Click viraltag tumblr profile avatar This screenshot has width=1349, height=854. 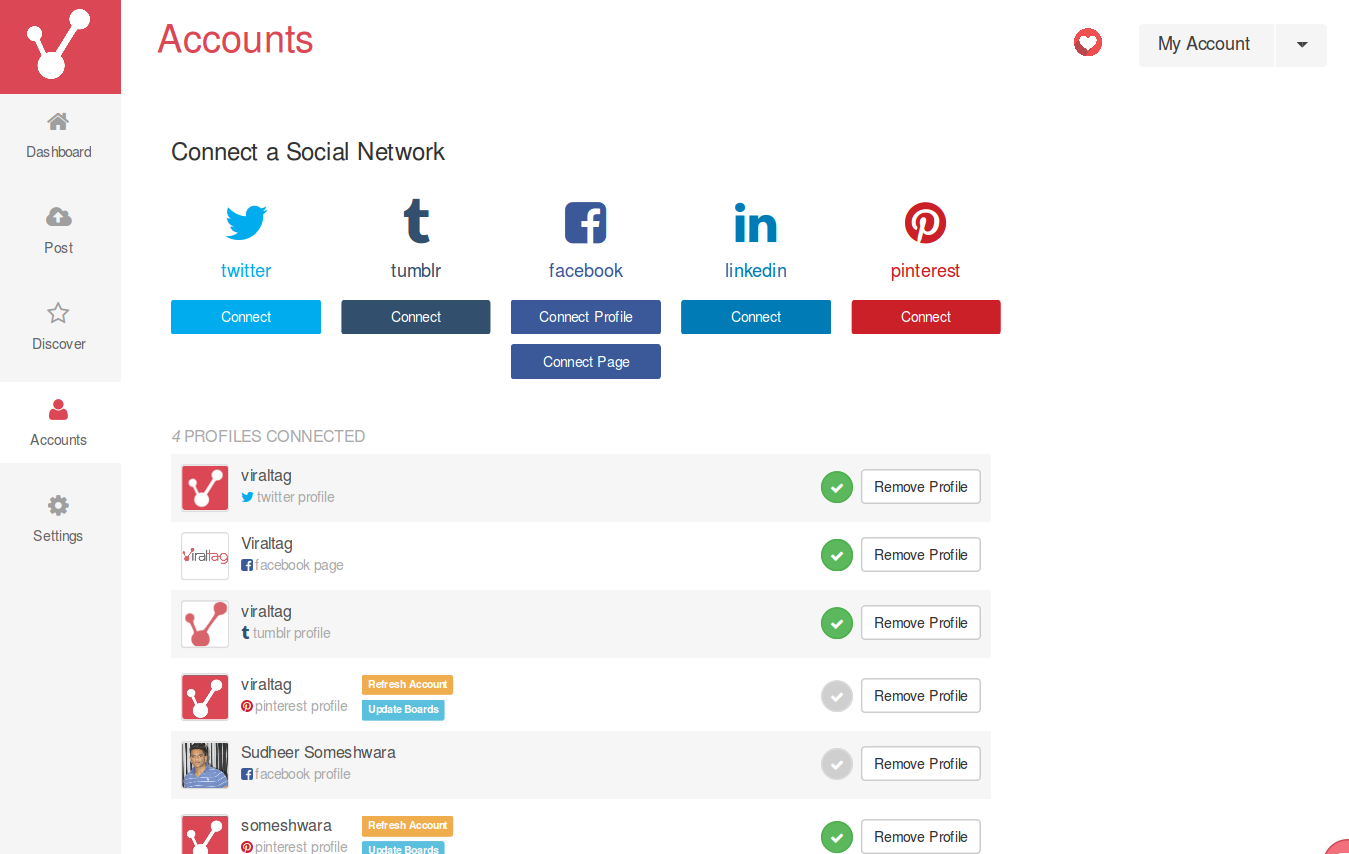pos(205,624)
